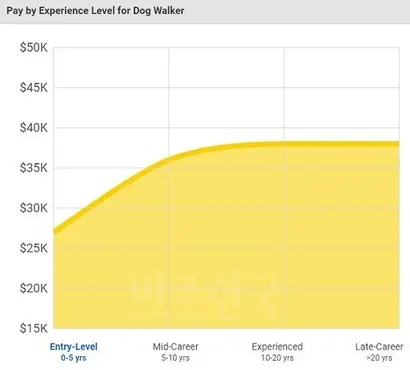The height and width of the screenshot is (370, 410).
Task: Click the $30K axis label
Action: (x=34, y=208)
